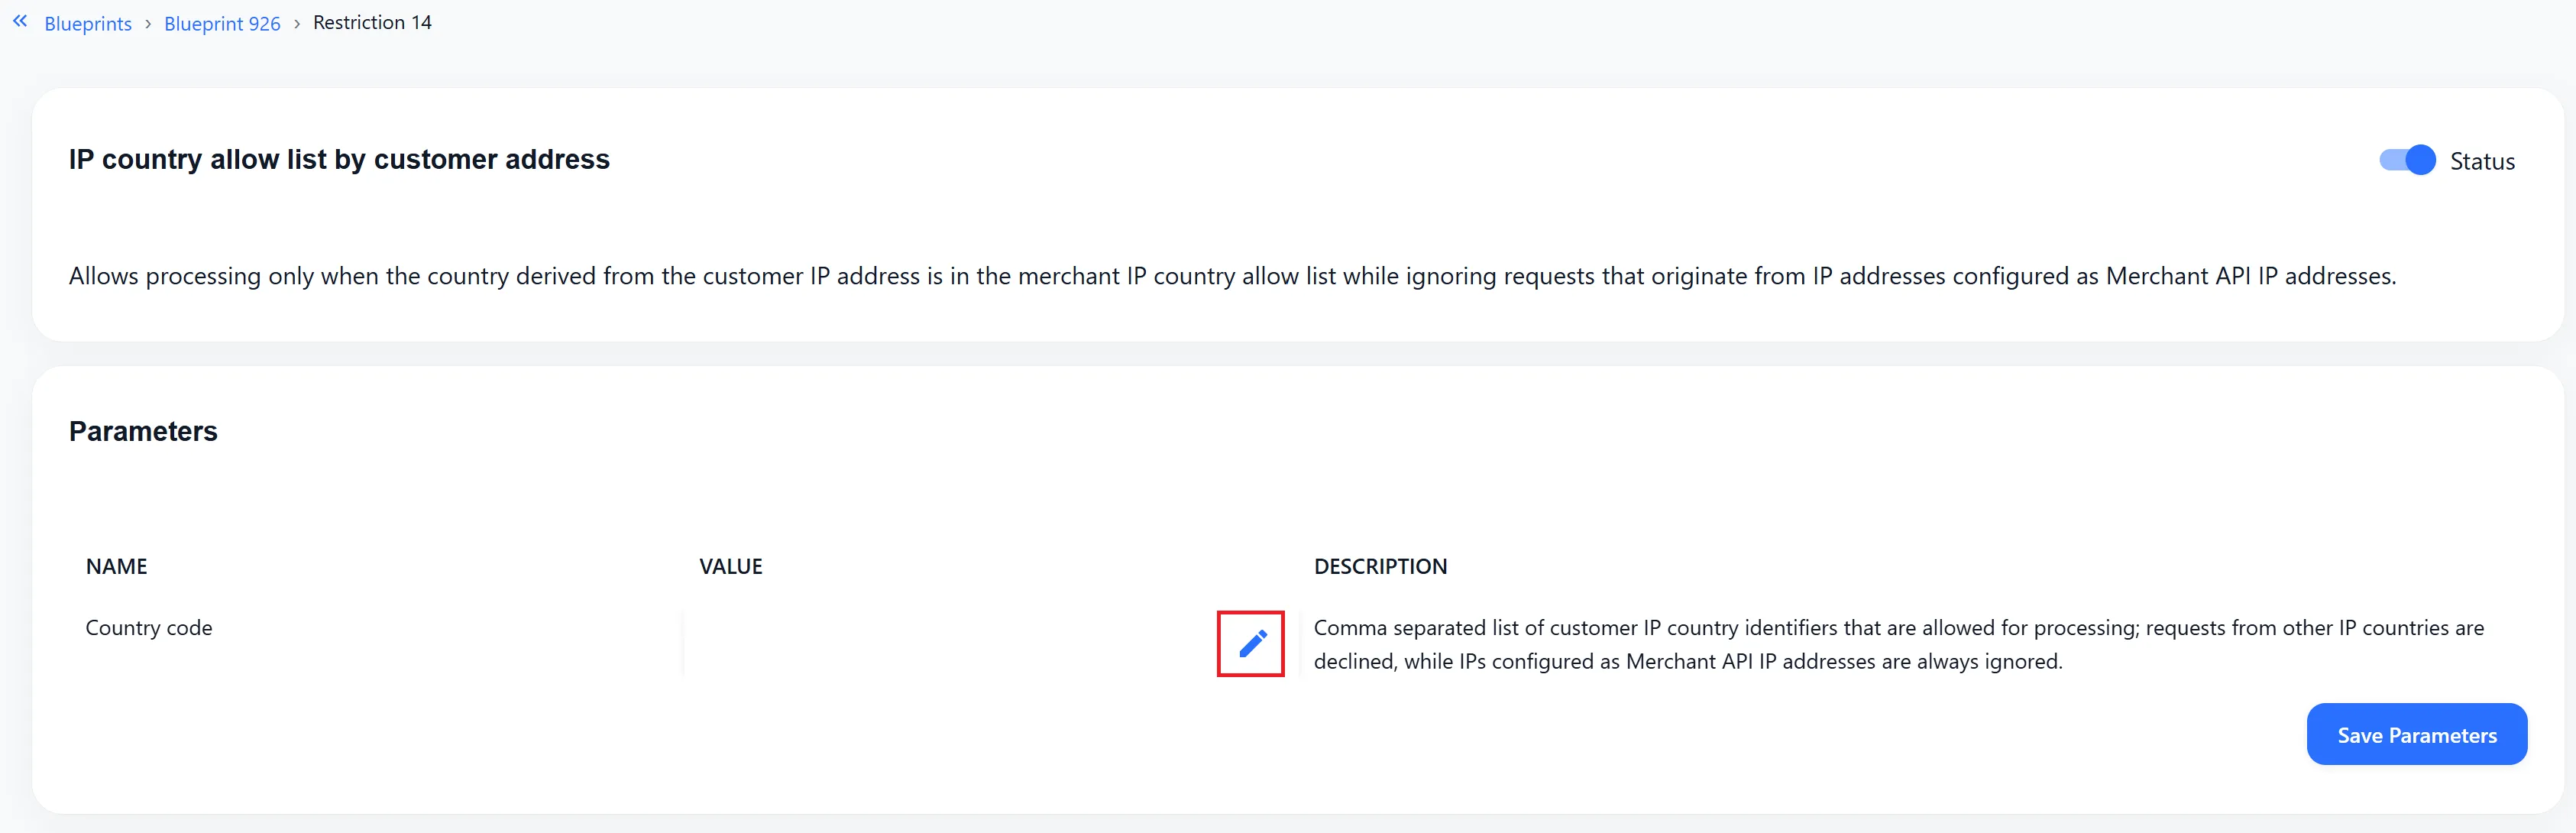Click the chevron separator after Blueprint 926
The height and width of the screenshot is (833, 2576).
pos(297,23)
